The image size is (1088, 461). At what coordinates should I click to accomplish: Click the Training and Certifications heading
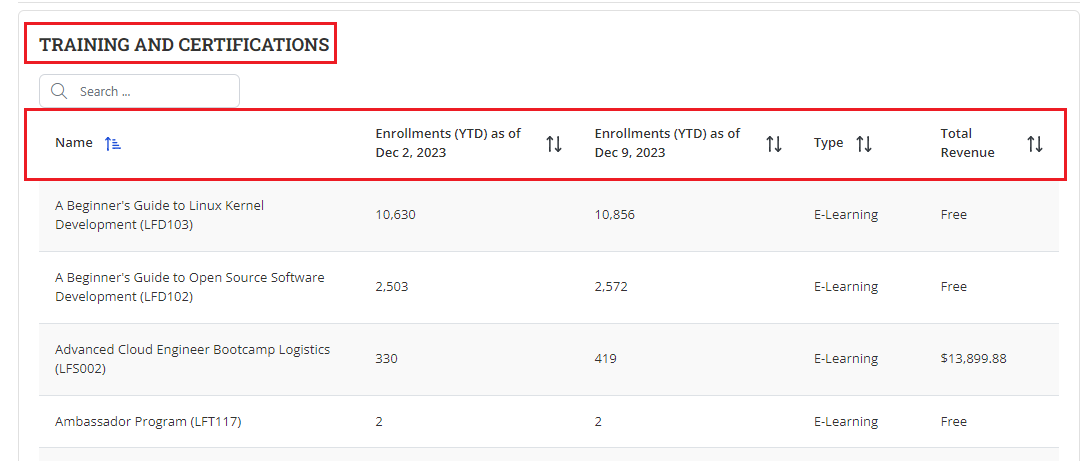pos(184,45)
